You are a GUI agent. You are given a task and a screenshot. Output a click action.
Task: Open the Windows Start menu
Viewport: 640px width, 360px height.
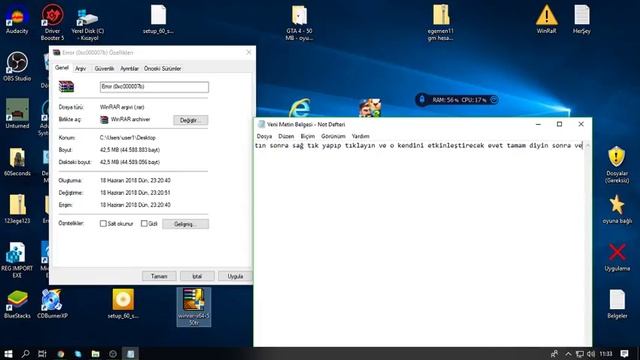(x=8, y=353)
